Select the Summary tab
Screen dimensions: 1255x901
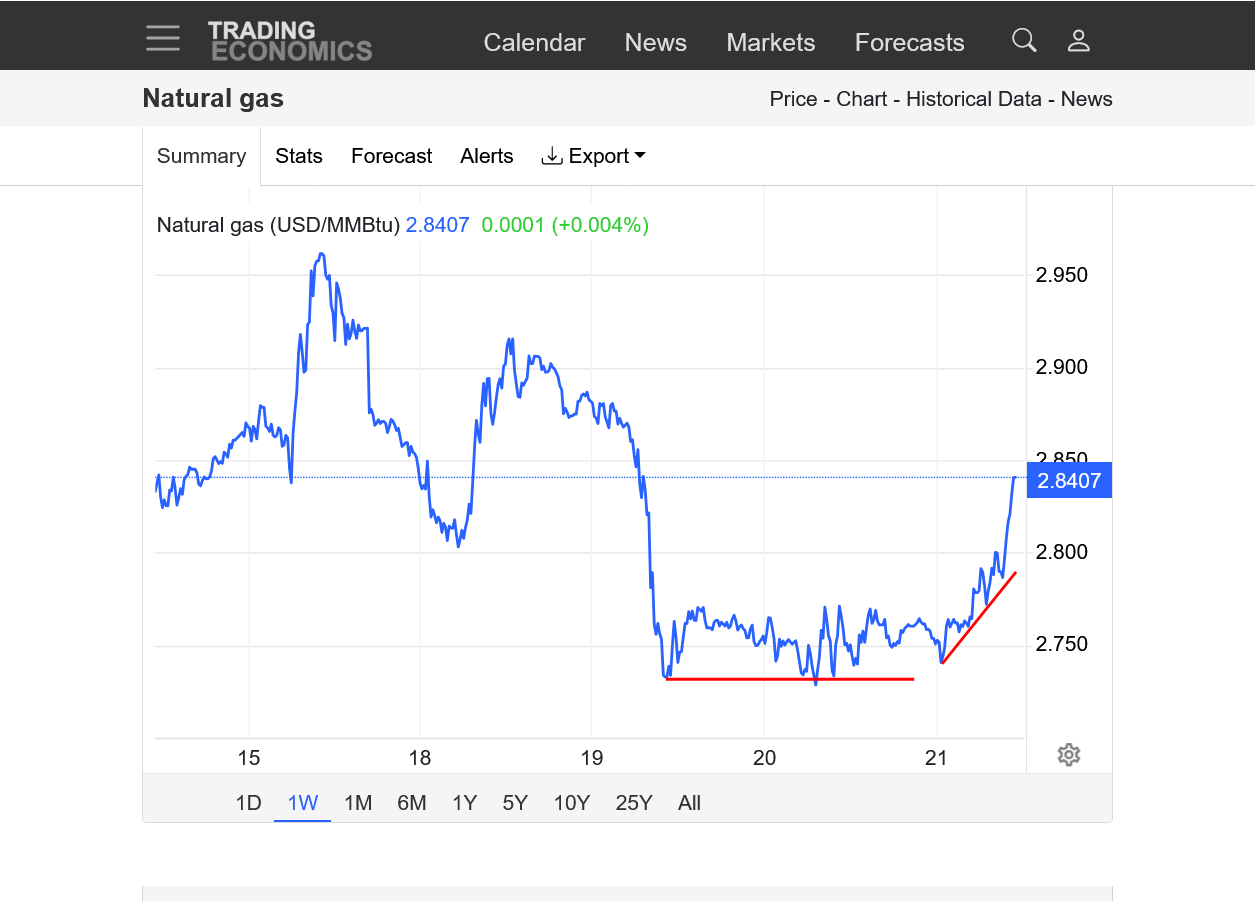pyautogui.click(x=201, y=156)
